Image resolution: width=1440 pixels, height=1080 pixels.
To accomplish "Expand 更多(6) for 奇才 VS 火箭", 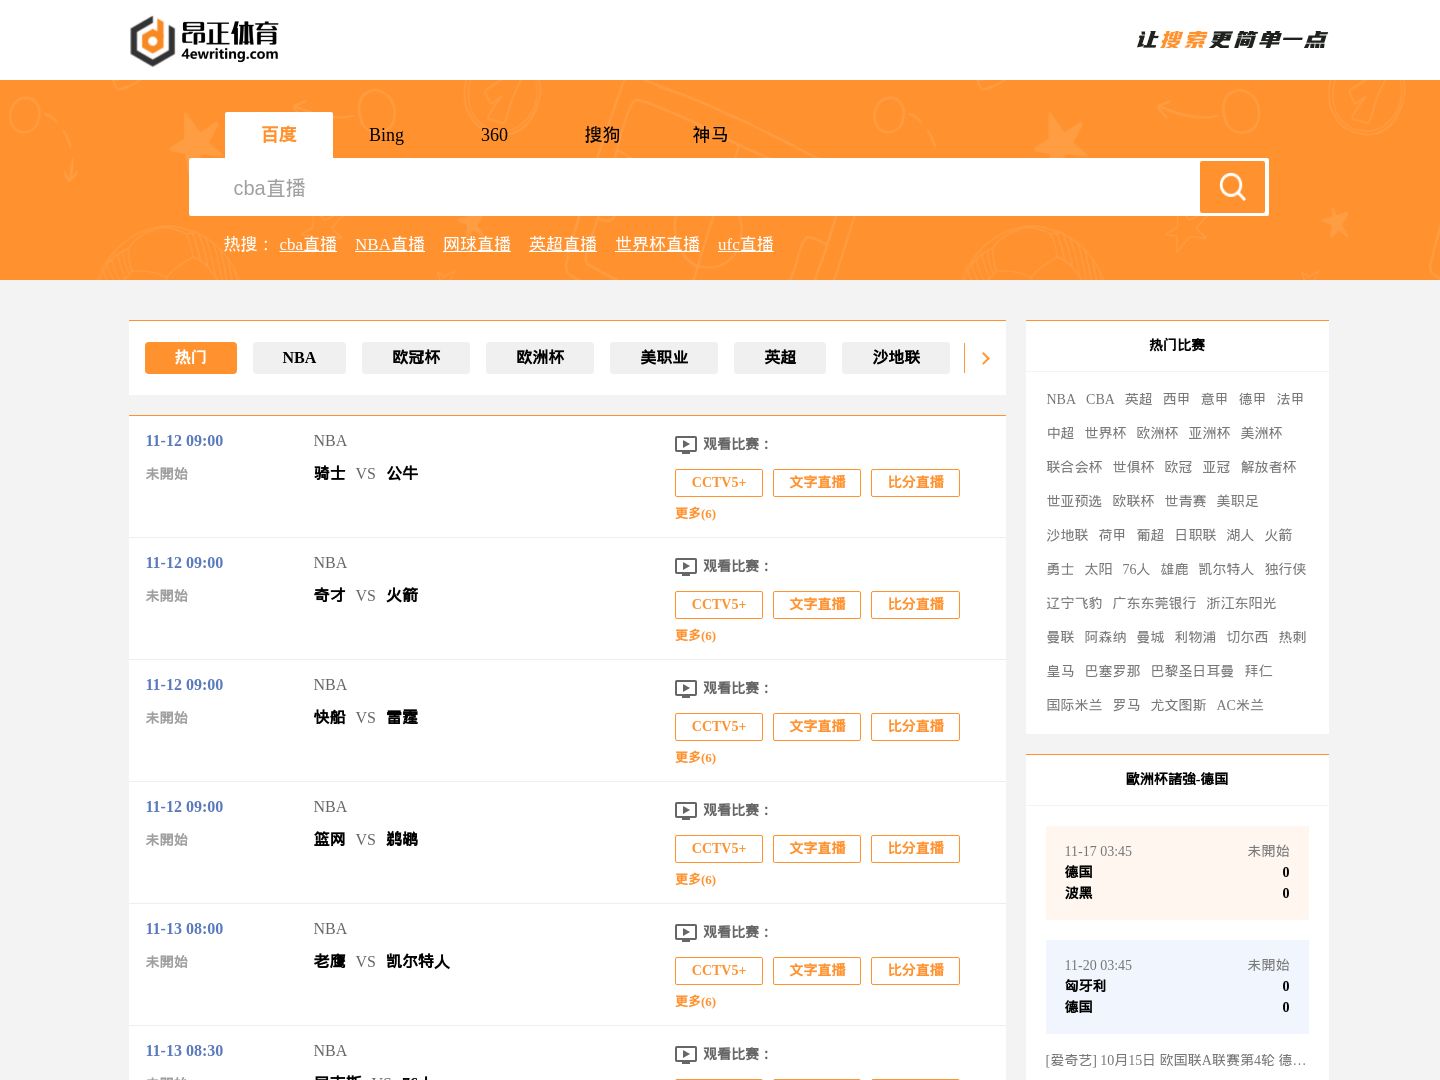I will pos(695,635).
